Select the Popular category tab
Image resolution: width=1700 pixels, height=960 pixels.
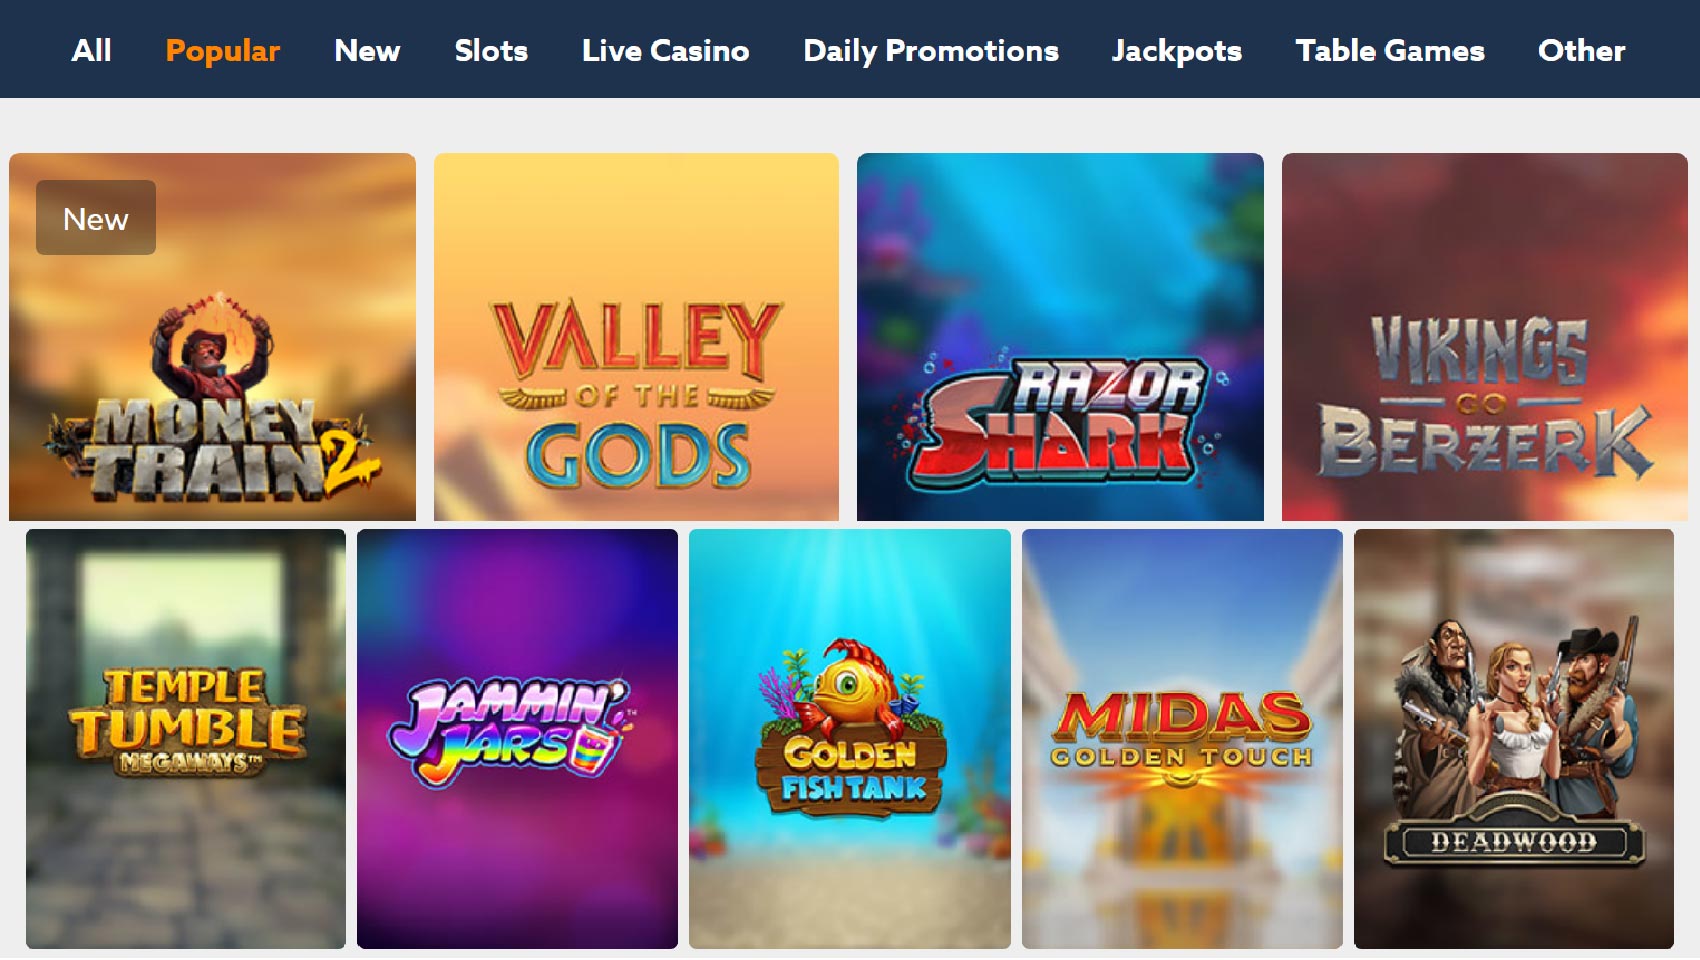click(x=223, y=51)
